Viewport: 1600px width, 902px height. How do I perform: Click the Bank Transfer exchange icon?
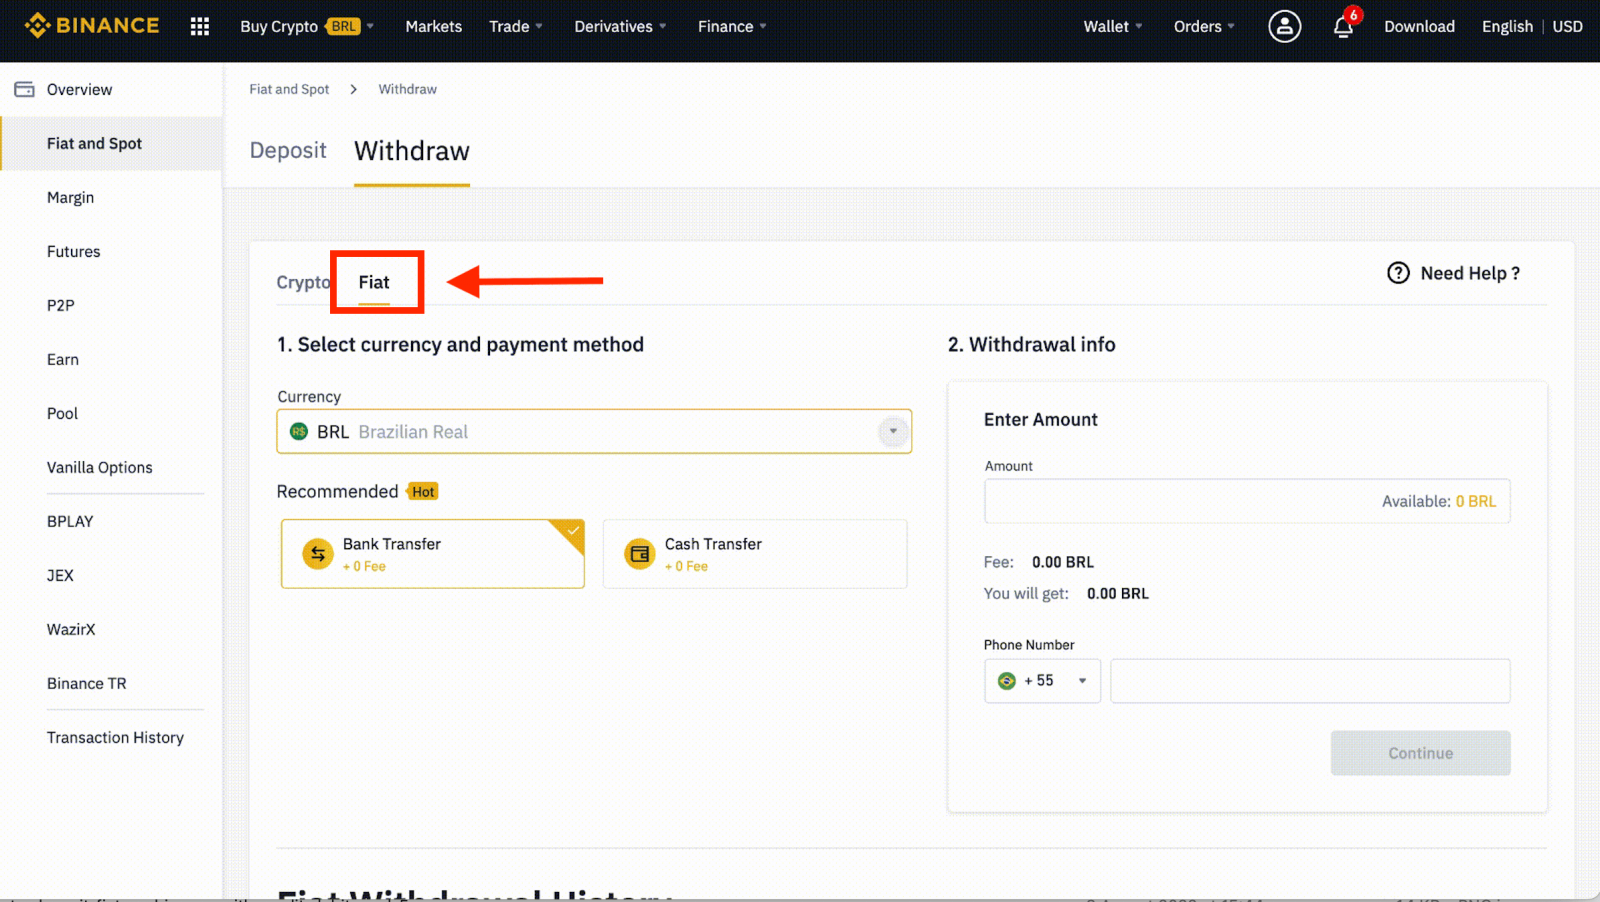pos(319,554)
